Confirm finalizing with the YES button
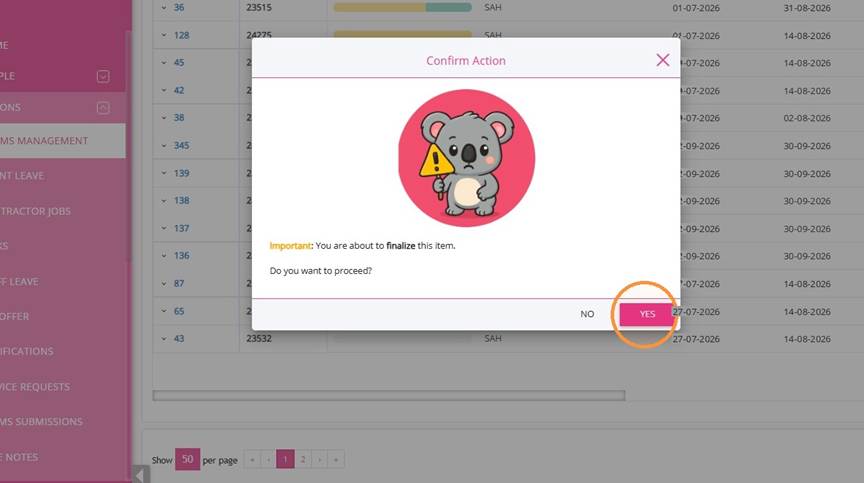 coord(646,314)
